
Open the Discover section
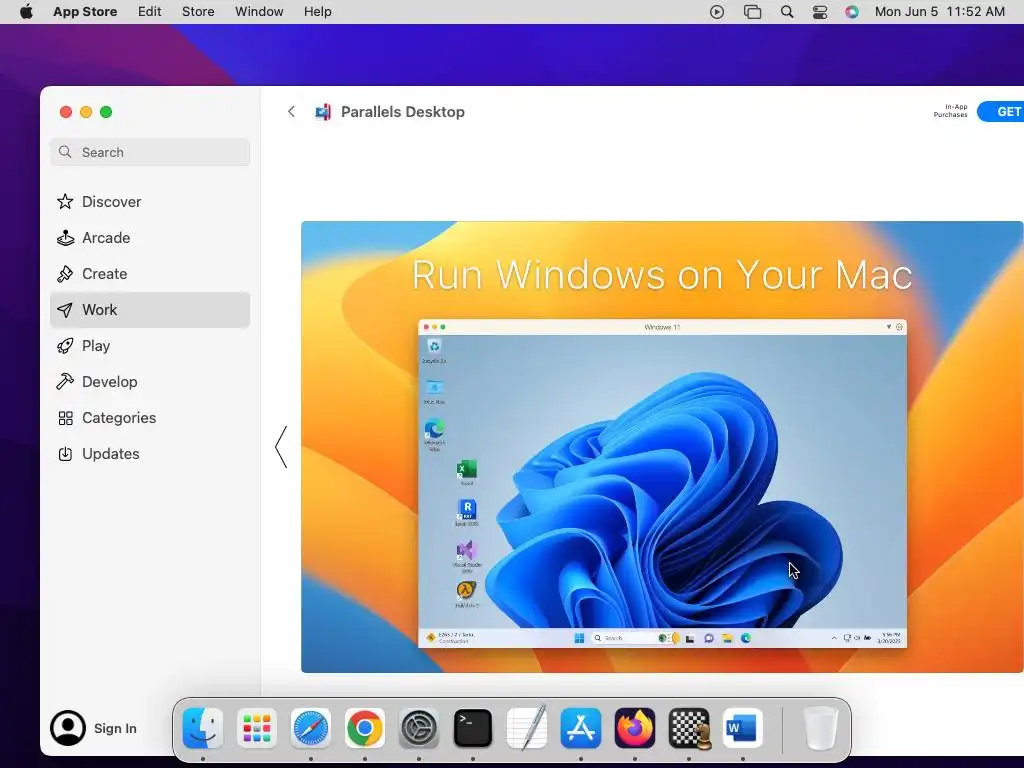(x=150, y=202)
